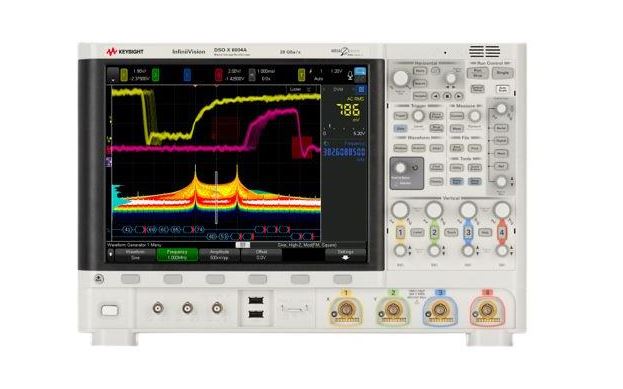Screen dimensions: 623x389
Task: Push the first physical softkey under the screen
Action: click(x=130, y=279)
